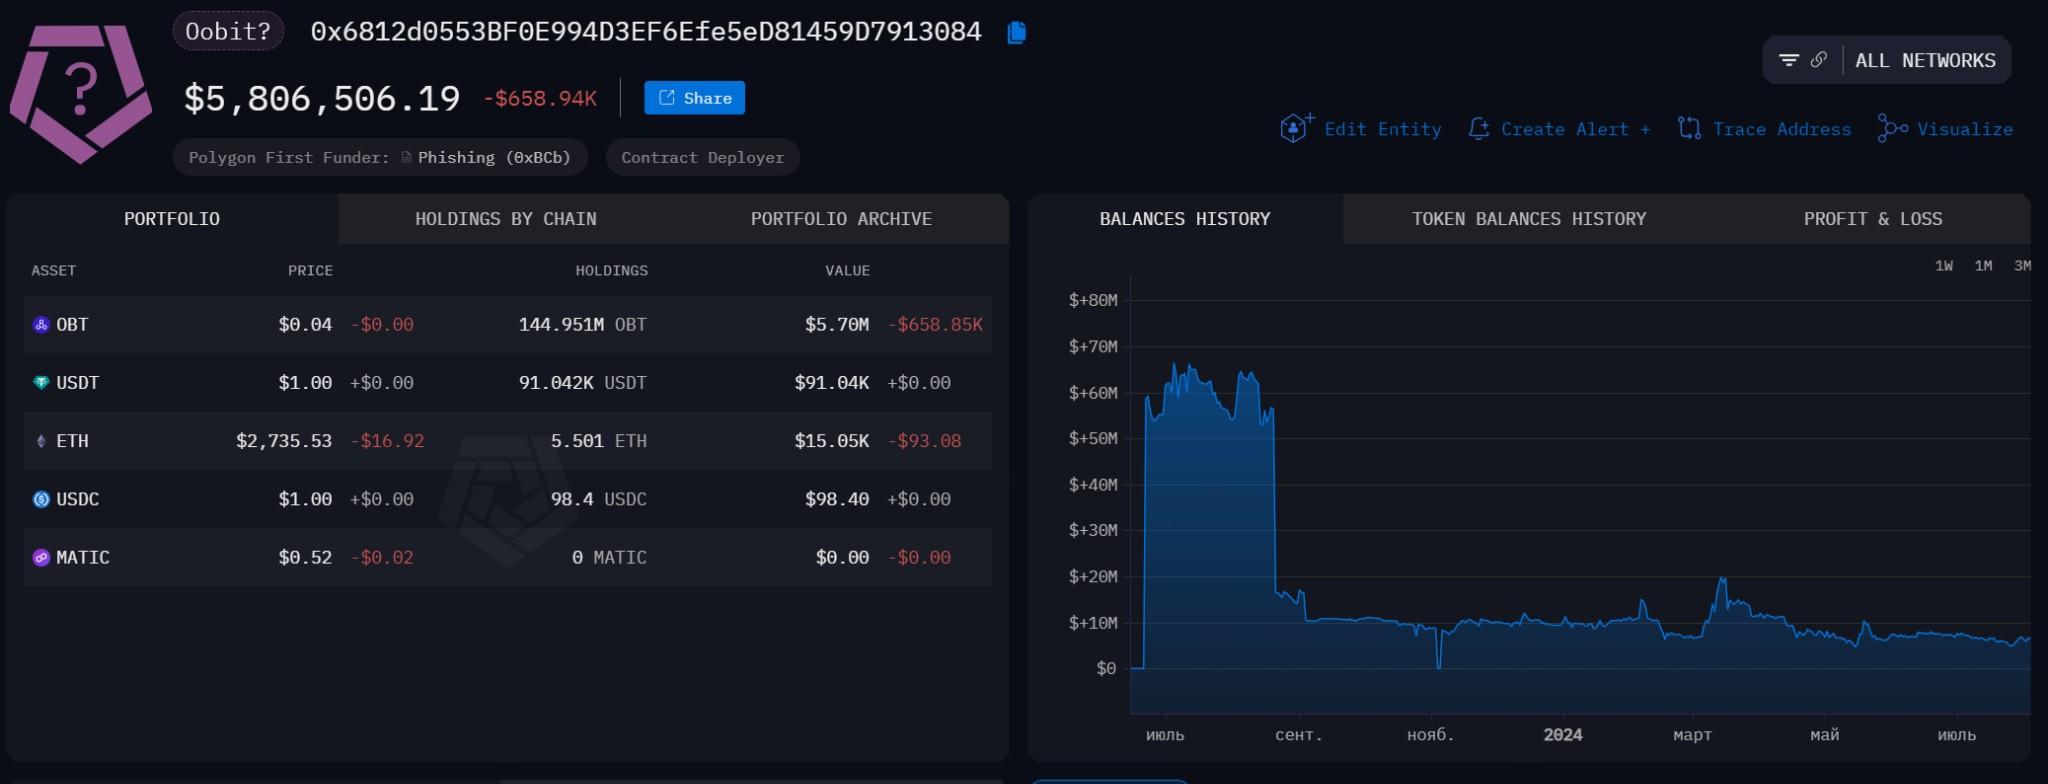Screen dimensions: 2048x784
Task: Click the document icon before Phishing label
Action: click(406, 157)
